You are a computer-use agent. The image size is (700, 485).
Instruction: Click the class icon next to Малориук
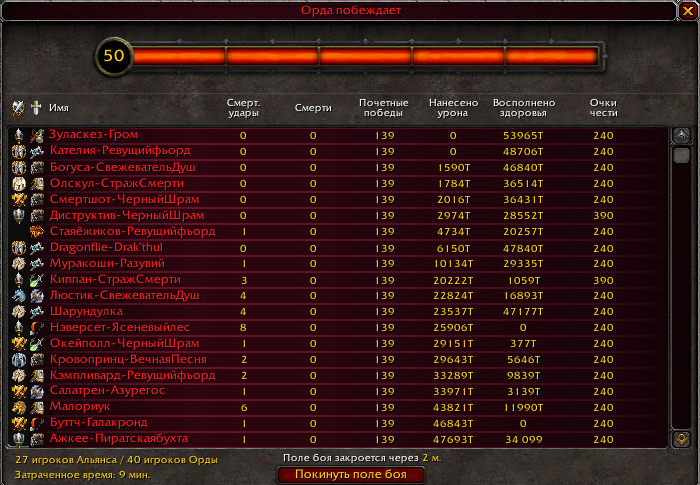[x=36, y=407]
